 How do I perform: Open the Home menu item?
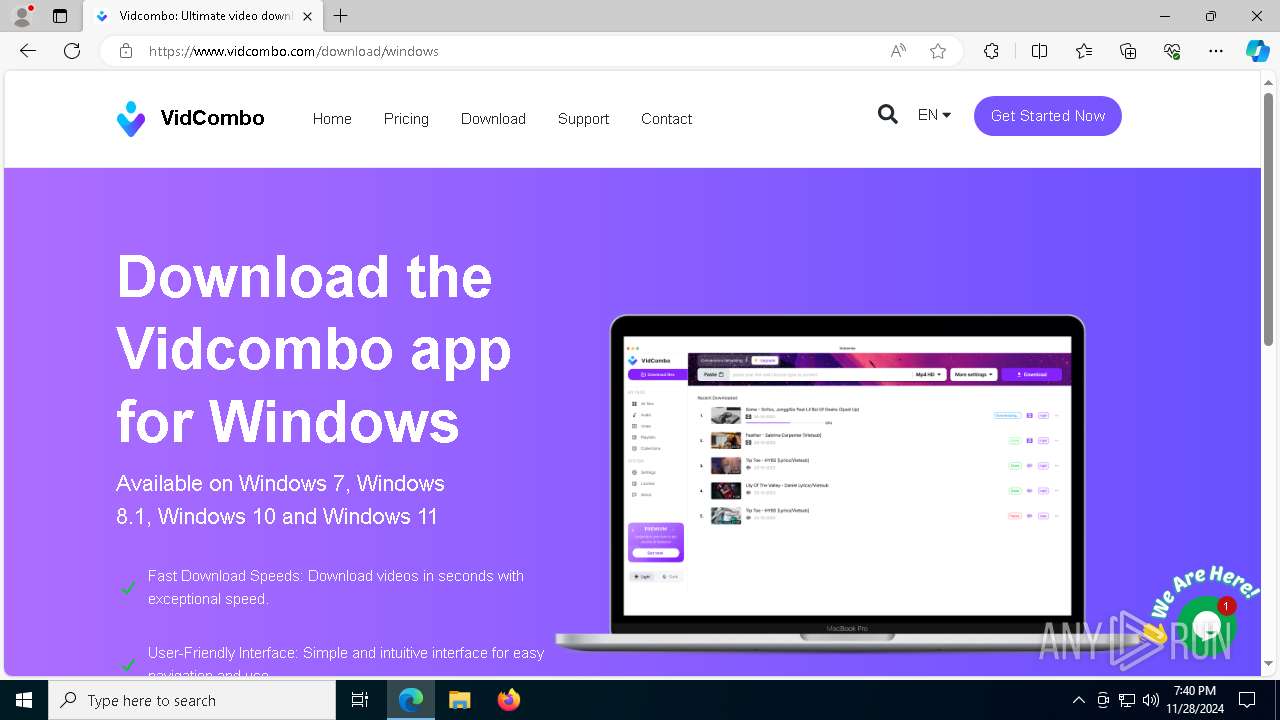332,118
